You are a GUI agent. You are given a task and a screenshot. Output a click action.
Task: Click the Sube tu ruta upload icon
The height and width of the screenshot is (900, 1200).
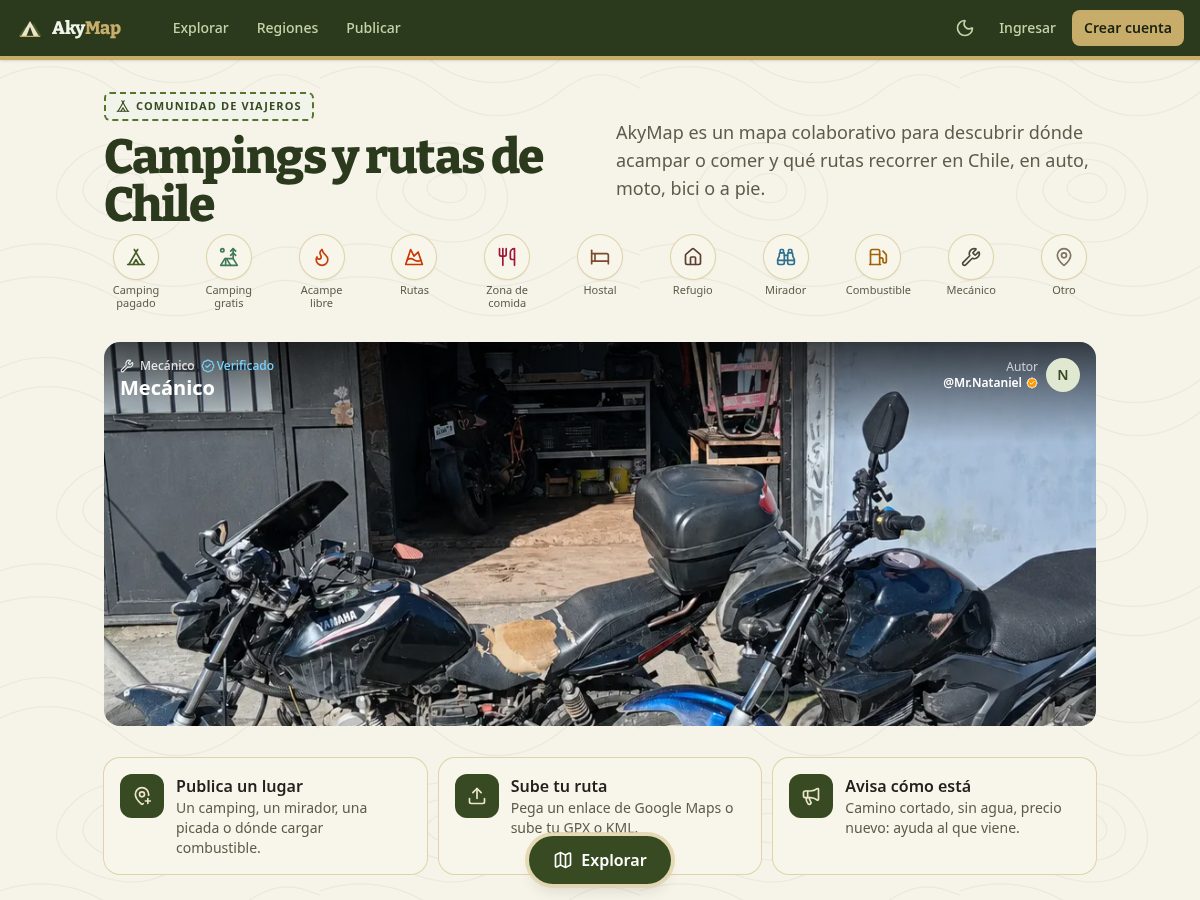pos(477,796)
